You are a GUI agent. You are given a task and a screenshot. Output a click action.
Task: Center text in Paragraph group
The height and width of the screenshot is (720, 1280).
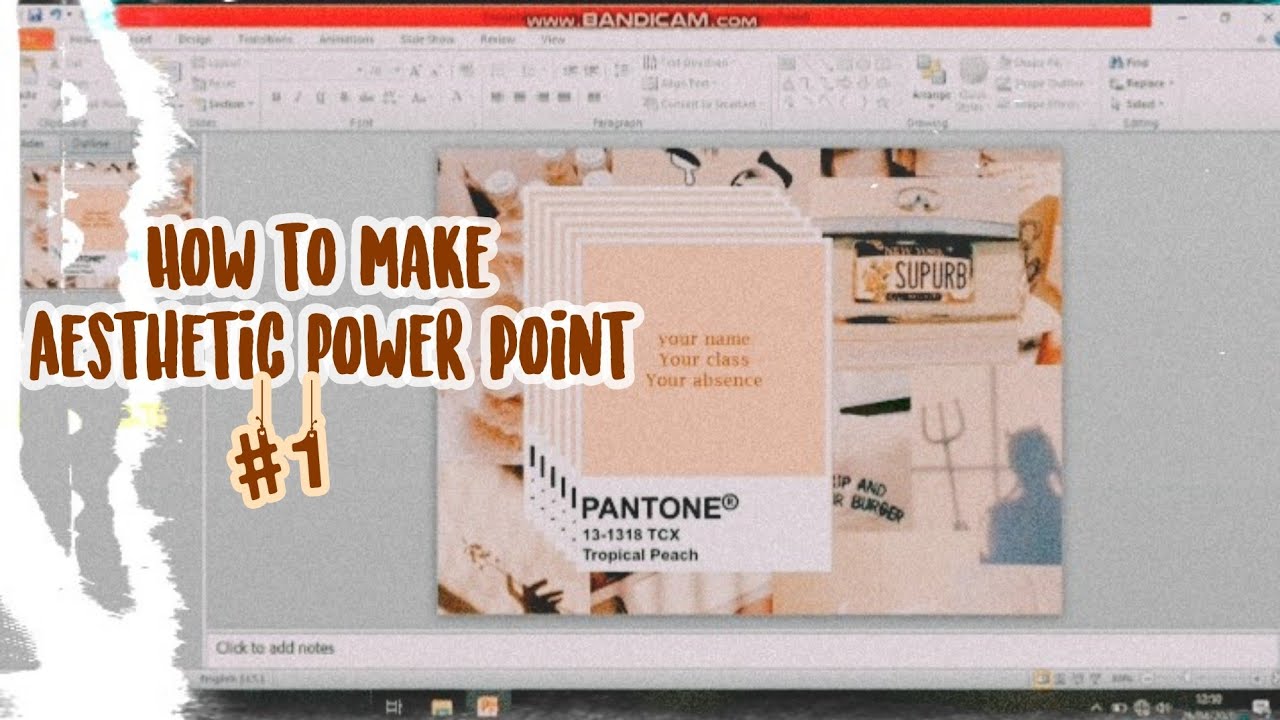519,97
